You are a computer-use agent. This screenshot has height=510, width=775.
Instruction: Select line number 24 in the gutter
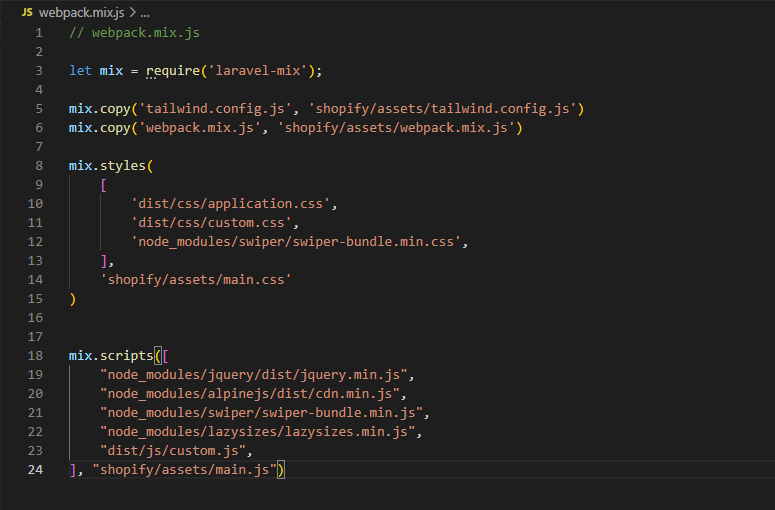click(36, 470)
